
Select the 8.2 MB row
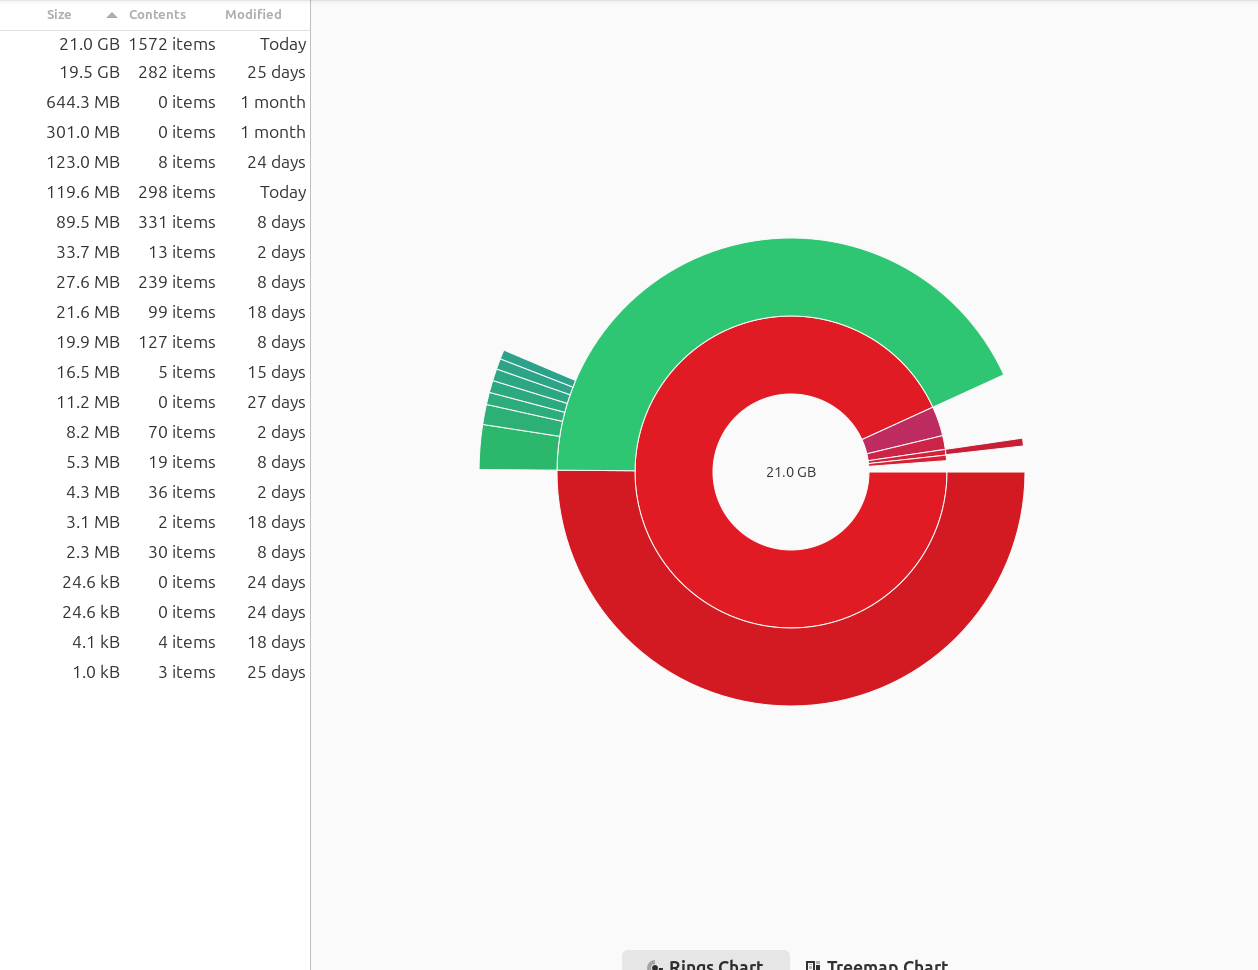point(155,432)
